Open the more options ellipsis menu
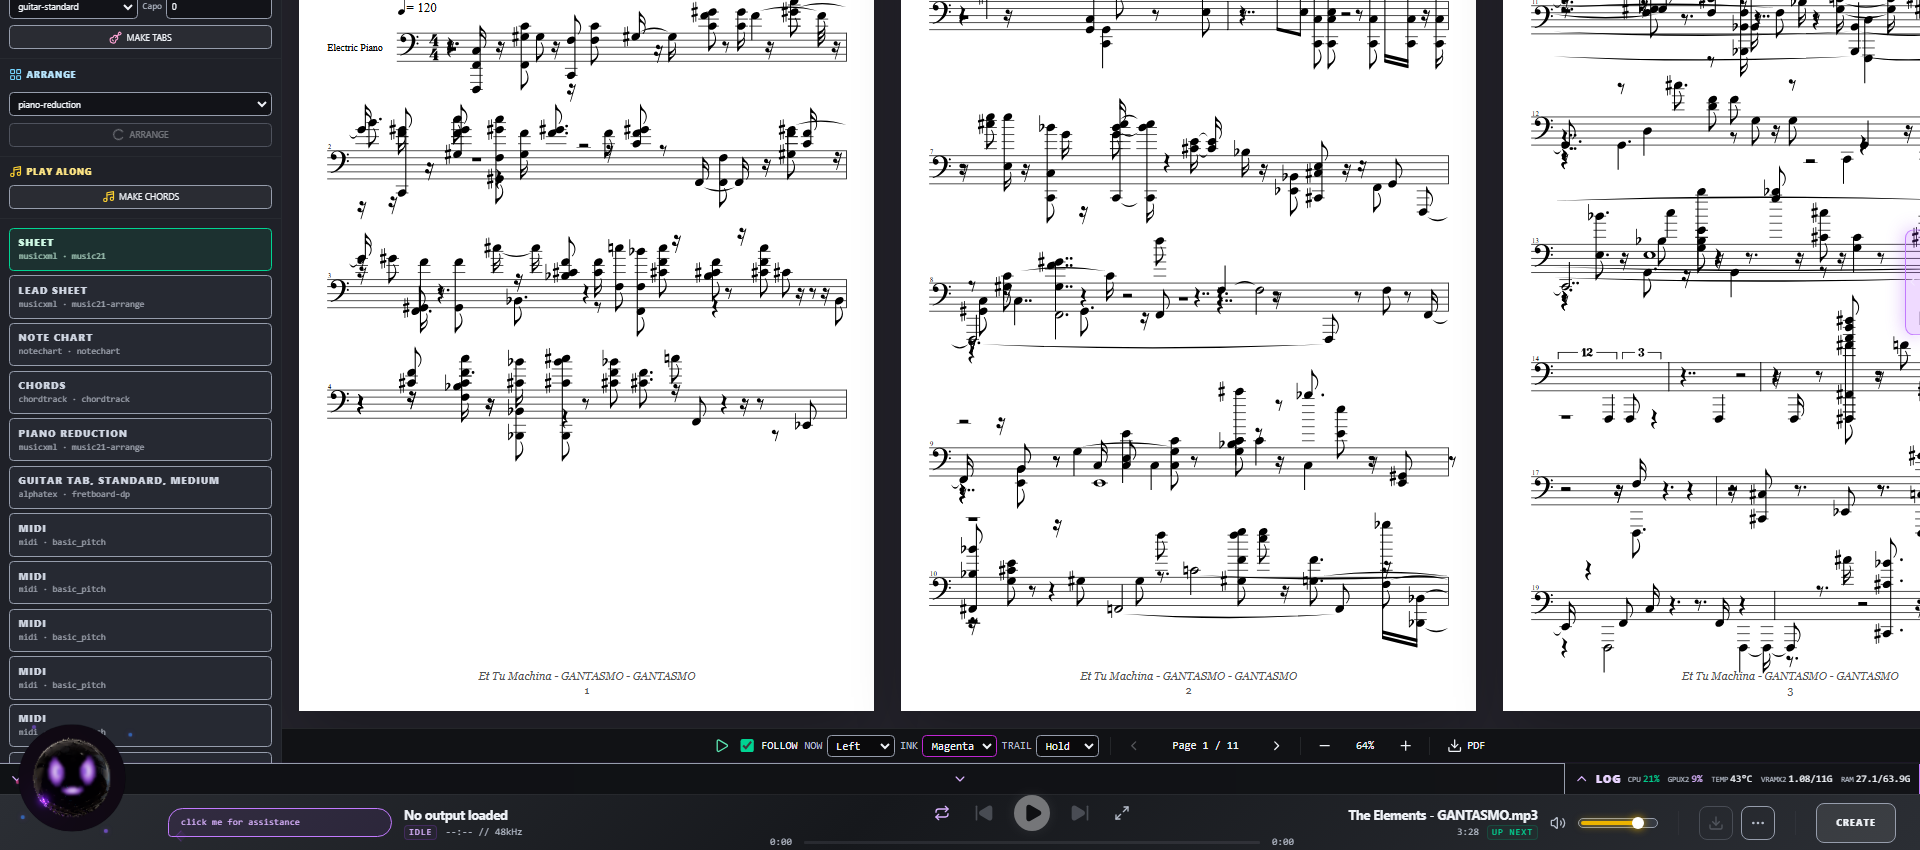This screenshot has width=1920, height=850. click(1758, 823)
